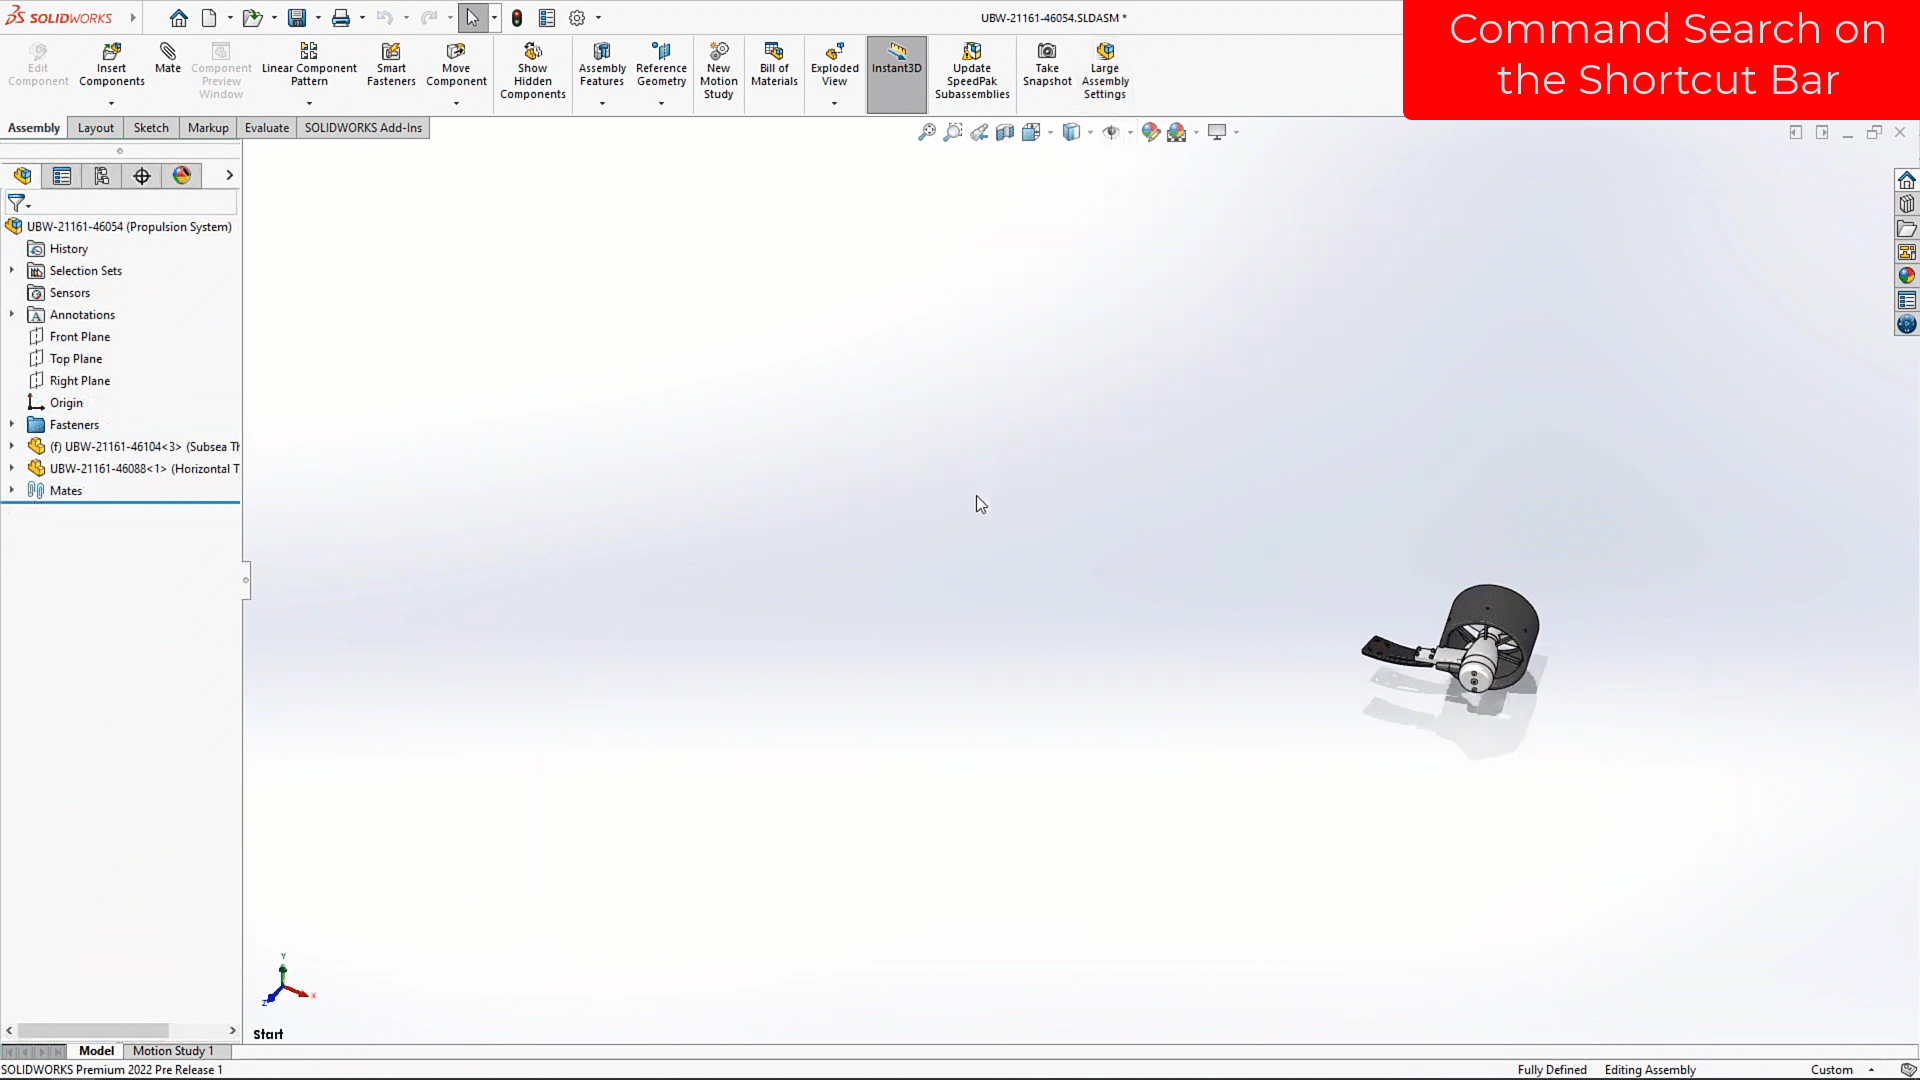Expand the Exploded View dropdown arrow
Viewport: 1920px width, 1080px height.
tap(834, 103)
